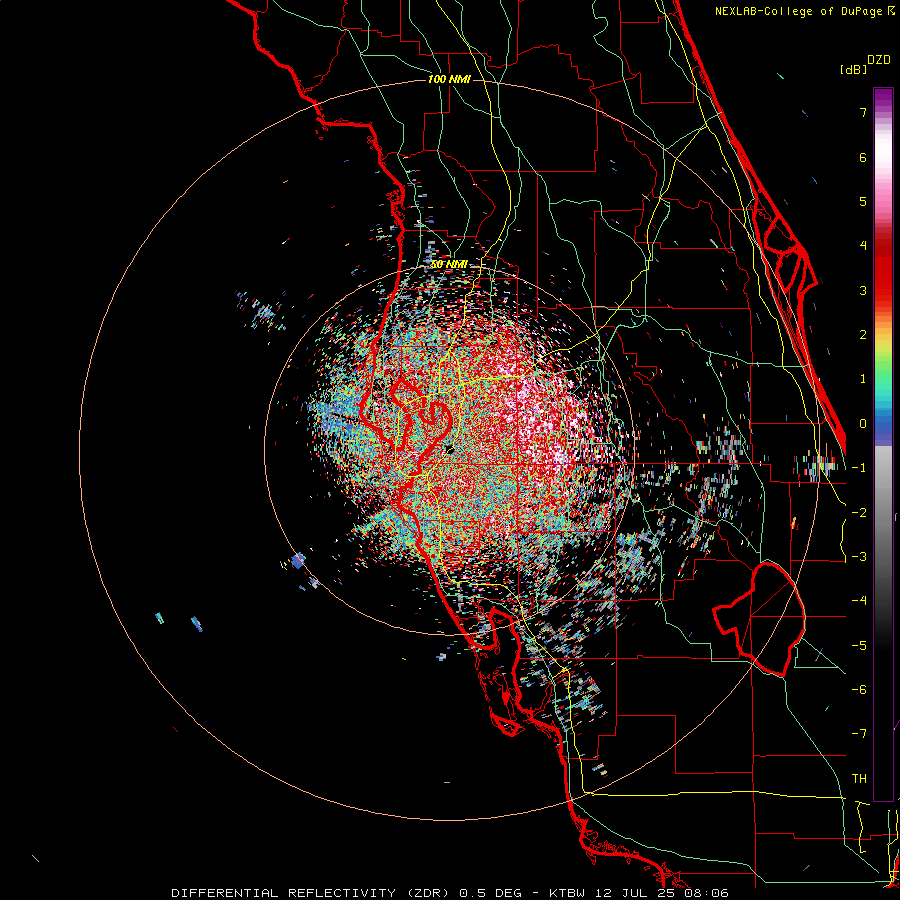Select the 6 value on the color scale
Screen dimensions: 900x900
coord(863,157)
